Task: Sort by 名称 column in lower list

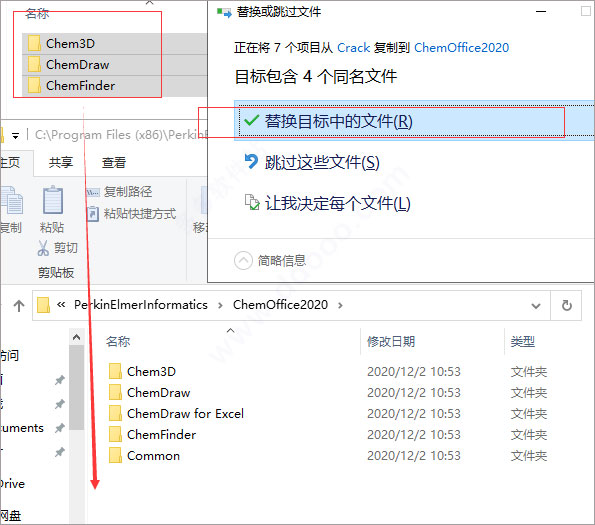Action: tap(118, 341)
